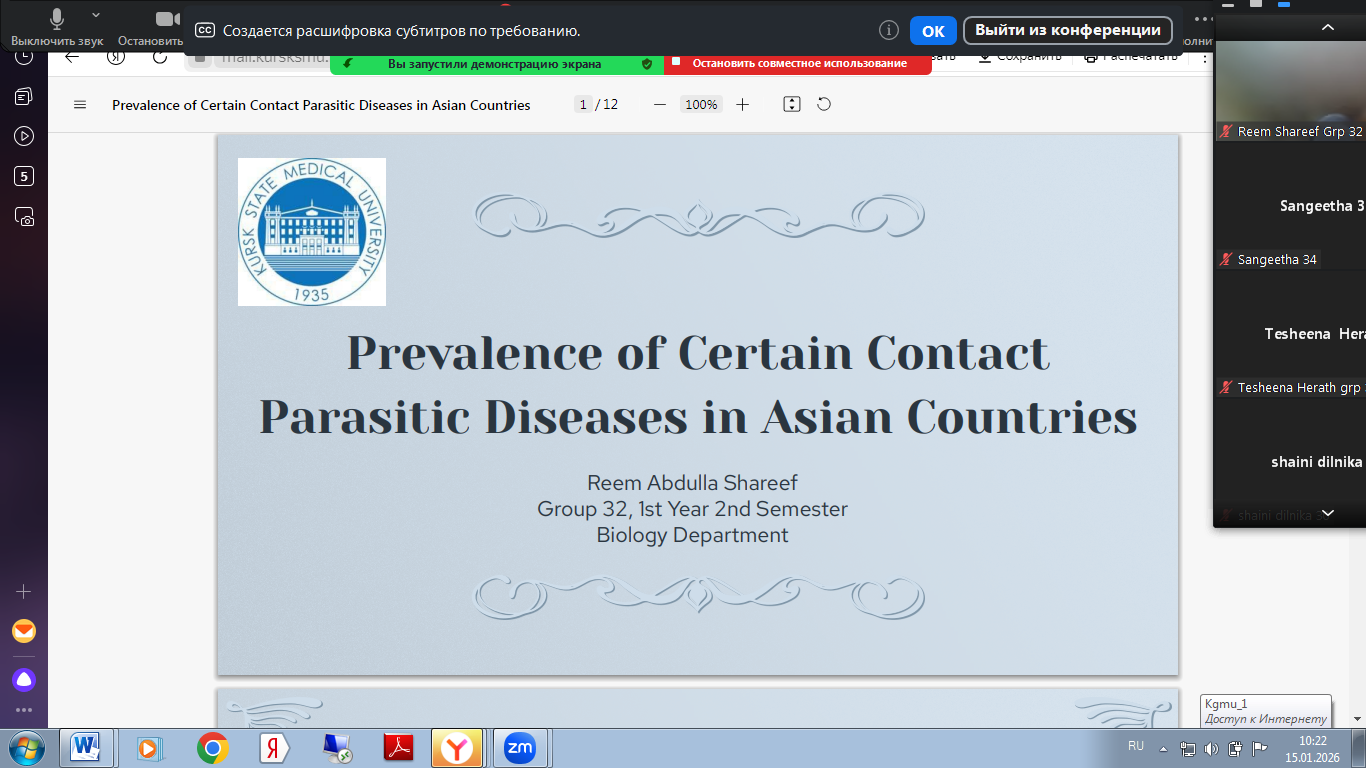Rotate the PDF document

(824, 105)
